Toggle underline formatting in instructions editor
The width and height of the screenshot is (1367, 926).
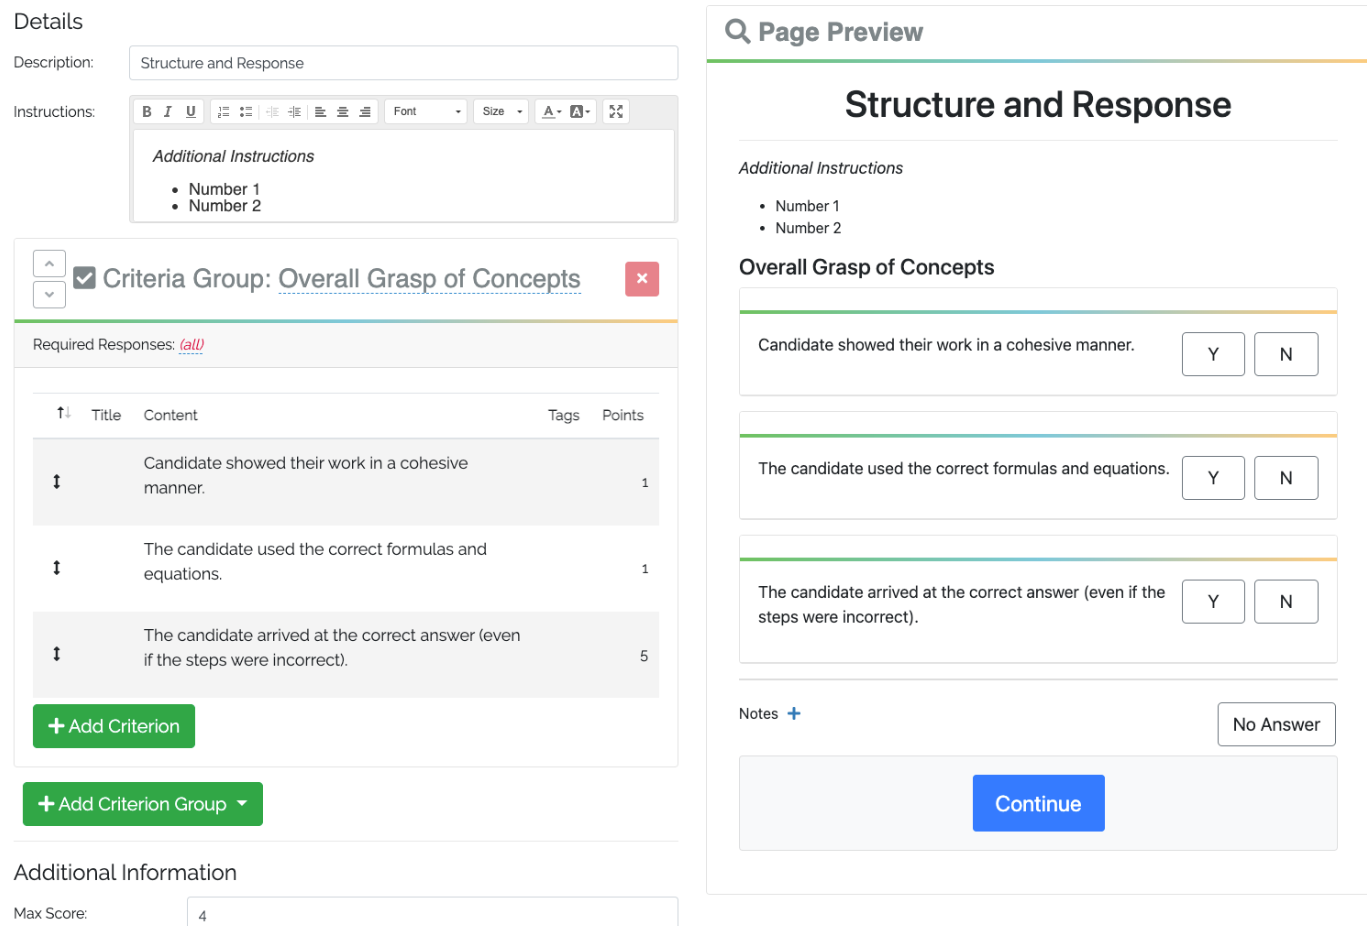(x=191, y=112)
